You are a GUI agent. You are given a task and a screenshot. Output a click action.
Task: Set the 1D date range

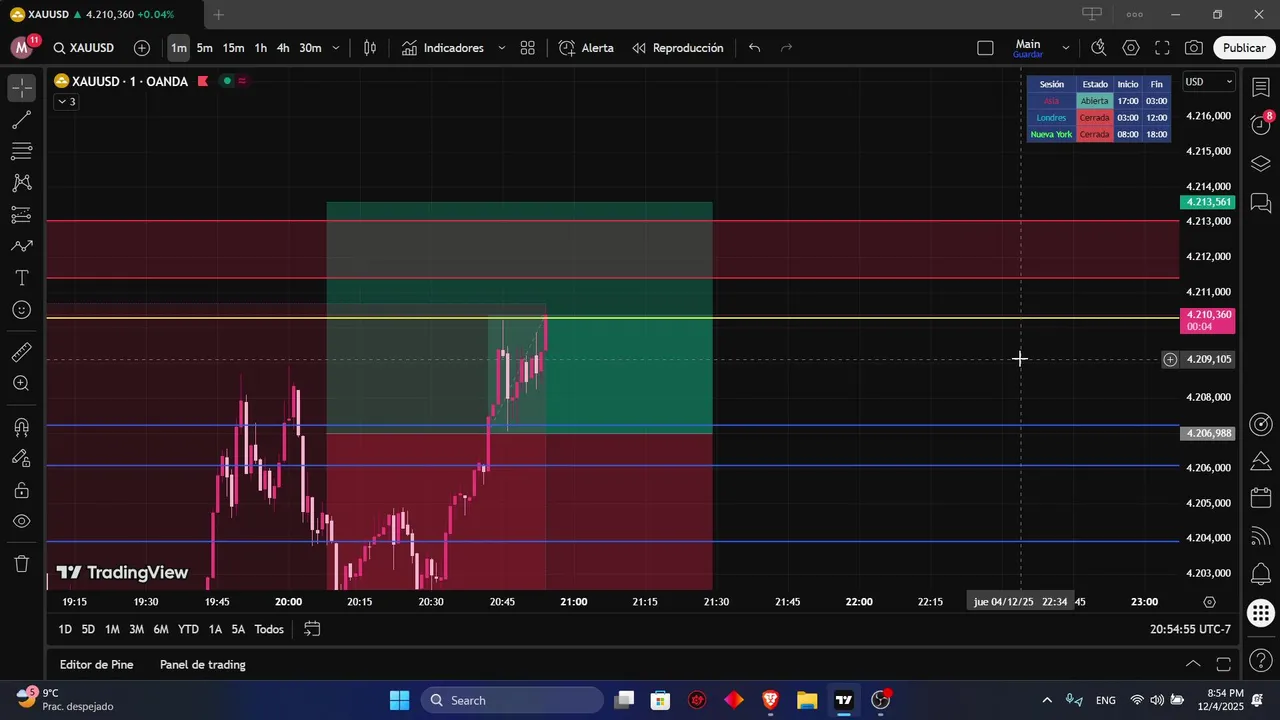65,629
